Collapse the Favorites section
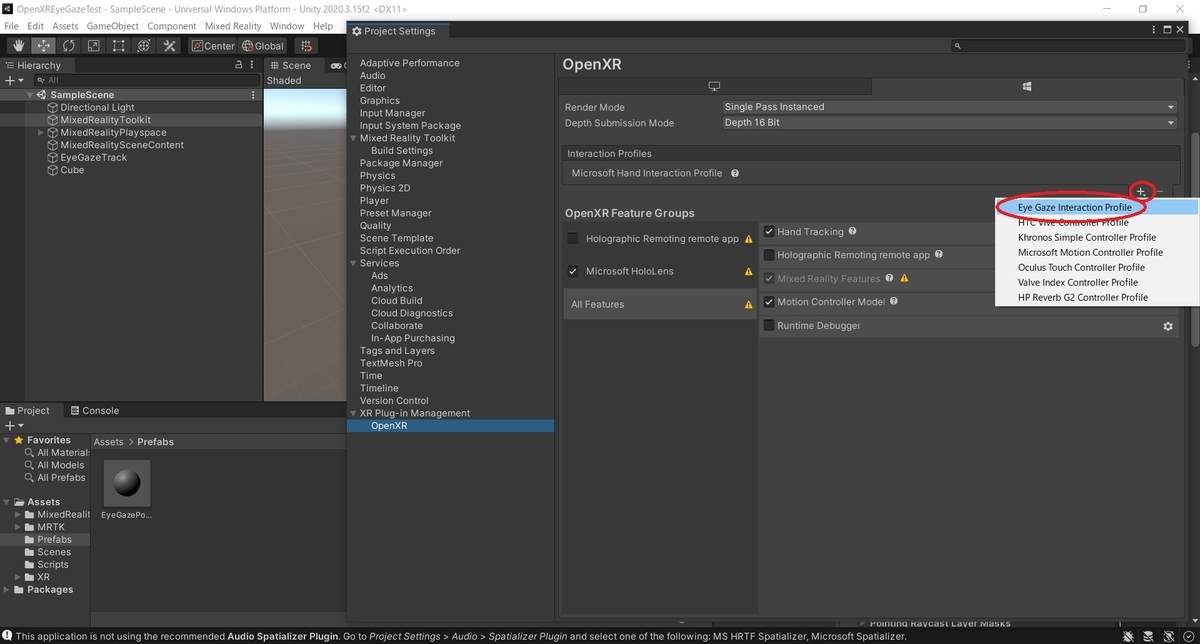The height and width of the screenshot is (644, 1200). (x=7, y=440)
